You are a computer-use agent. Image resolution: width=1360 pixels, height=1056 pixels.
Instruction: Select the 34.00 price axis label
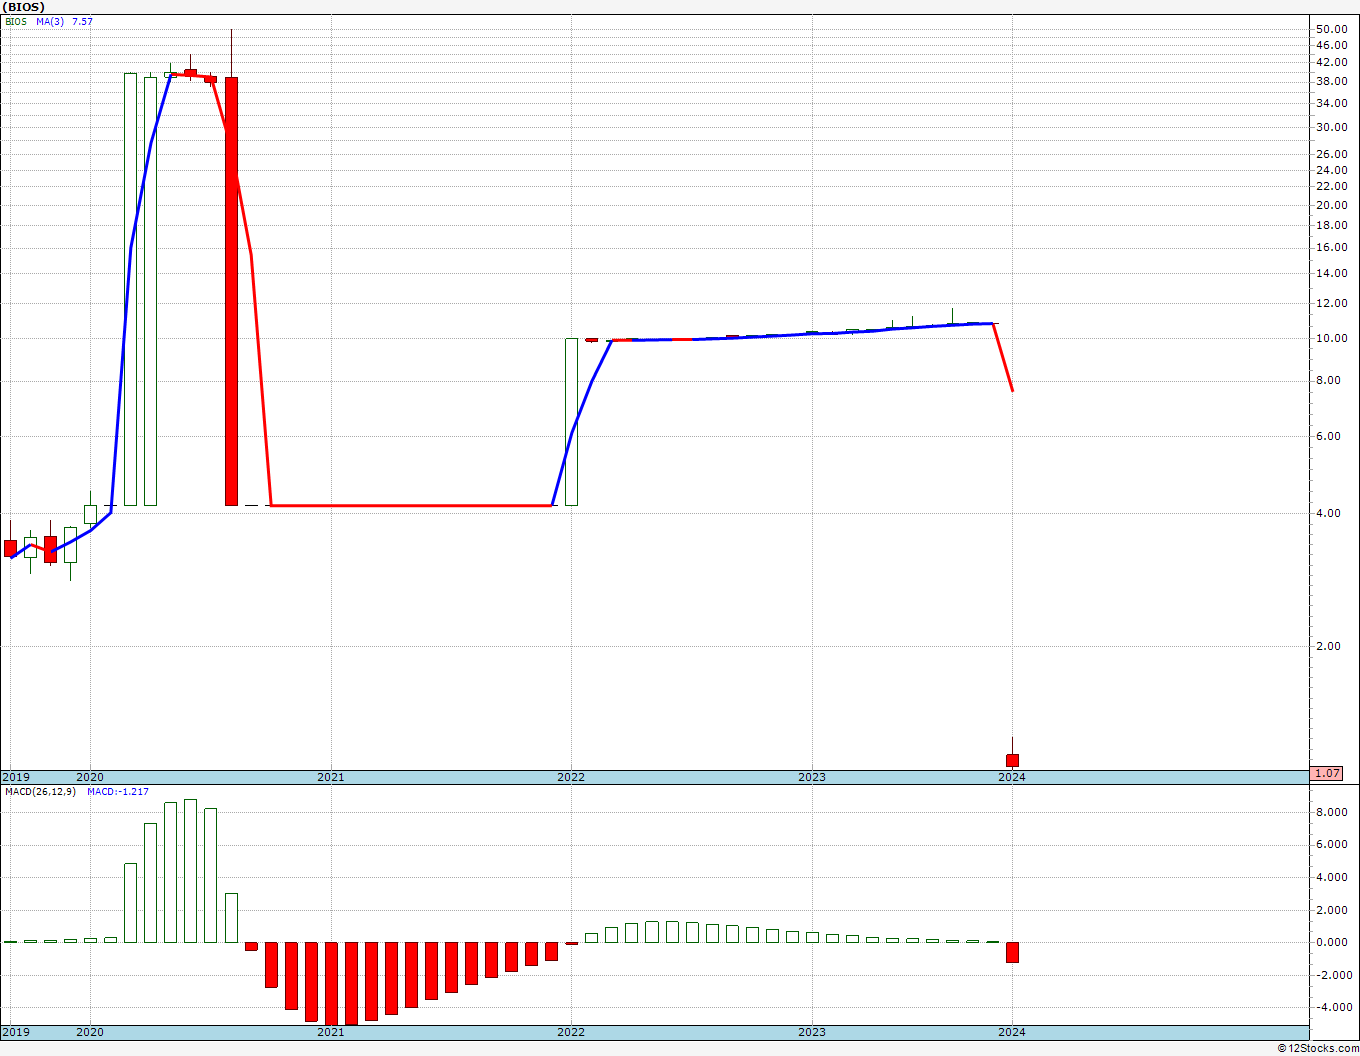click(1331, 103)
